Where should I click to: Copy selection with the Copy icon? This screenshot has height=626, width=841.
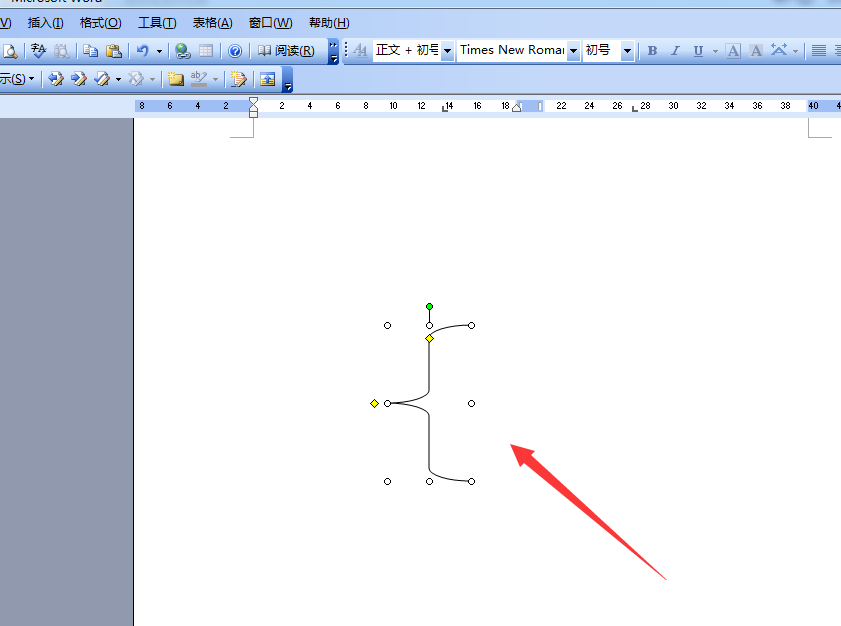point(90,51)
